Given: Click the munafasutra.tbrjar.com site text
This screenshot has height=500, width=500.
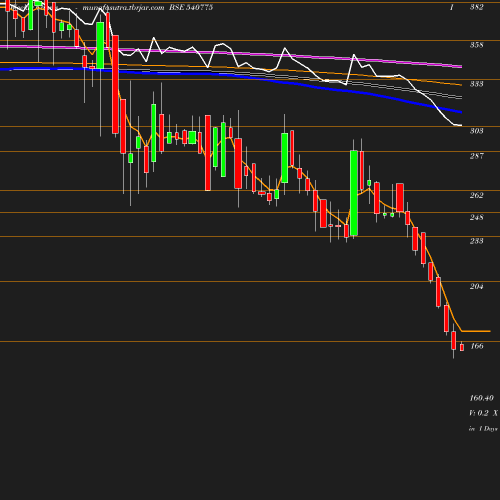Looking at the screenshot, I should (x=123, y=7).
